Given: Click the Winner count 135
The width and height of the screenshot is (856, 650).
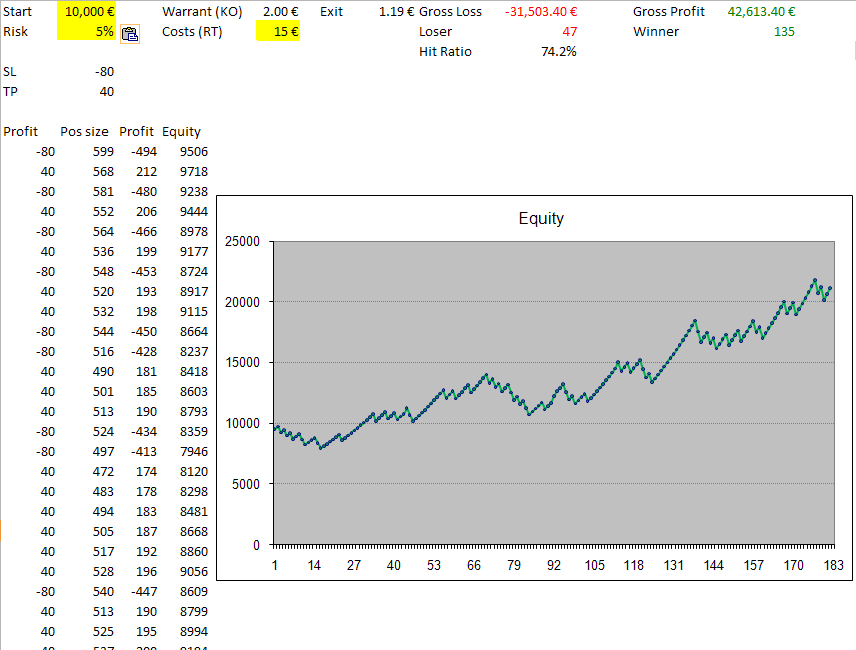Looking at the screenshot, I should pyautogui.click(x=783, y=32).
